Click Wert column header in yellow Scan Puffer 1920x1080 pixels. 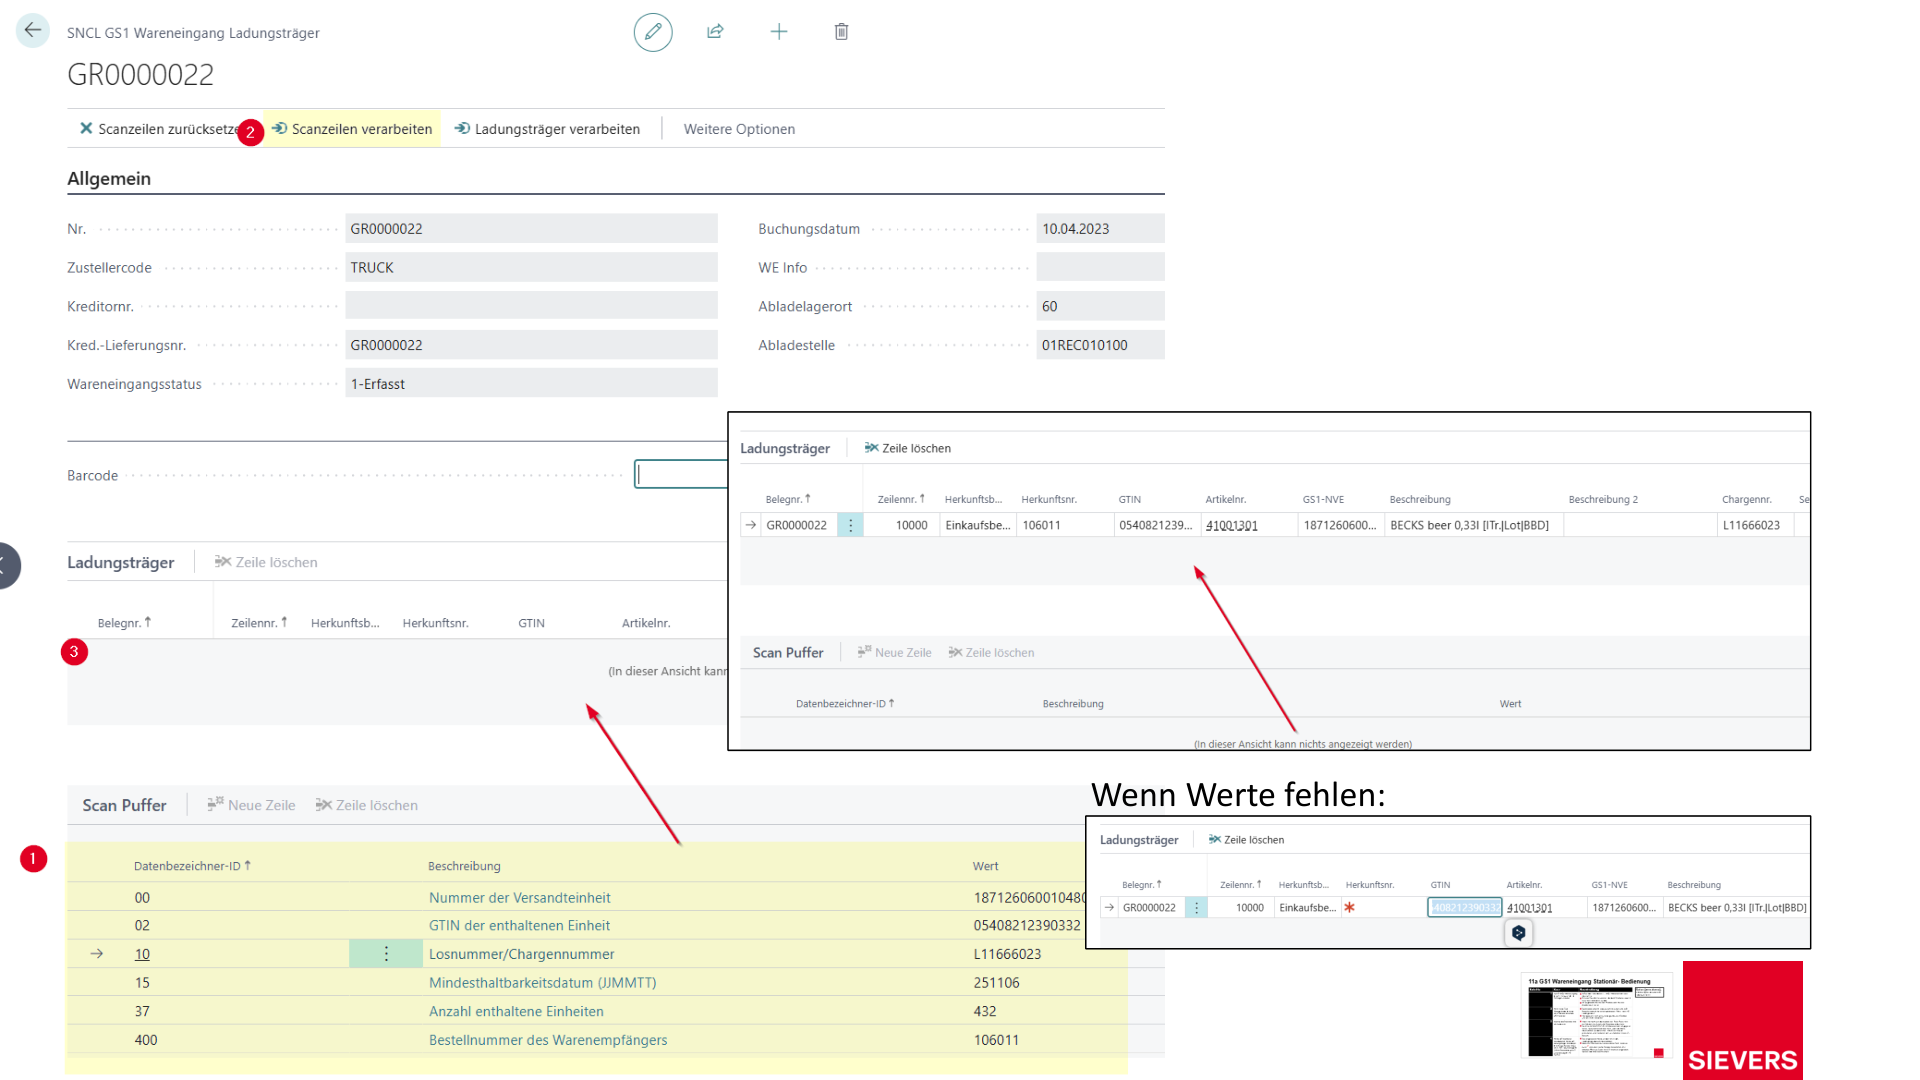[x=985, y=866]
